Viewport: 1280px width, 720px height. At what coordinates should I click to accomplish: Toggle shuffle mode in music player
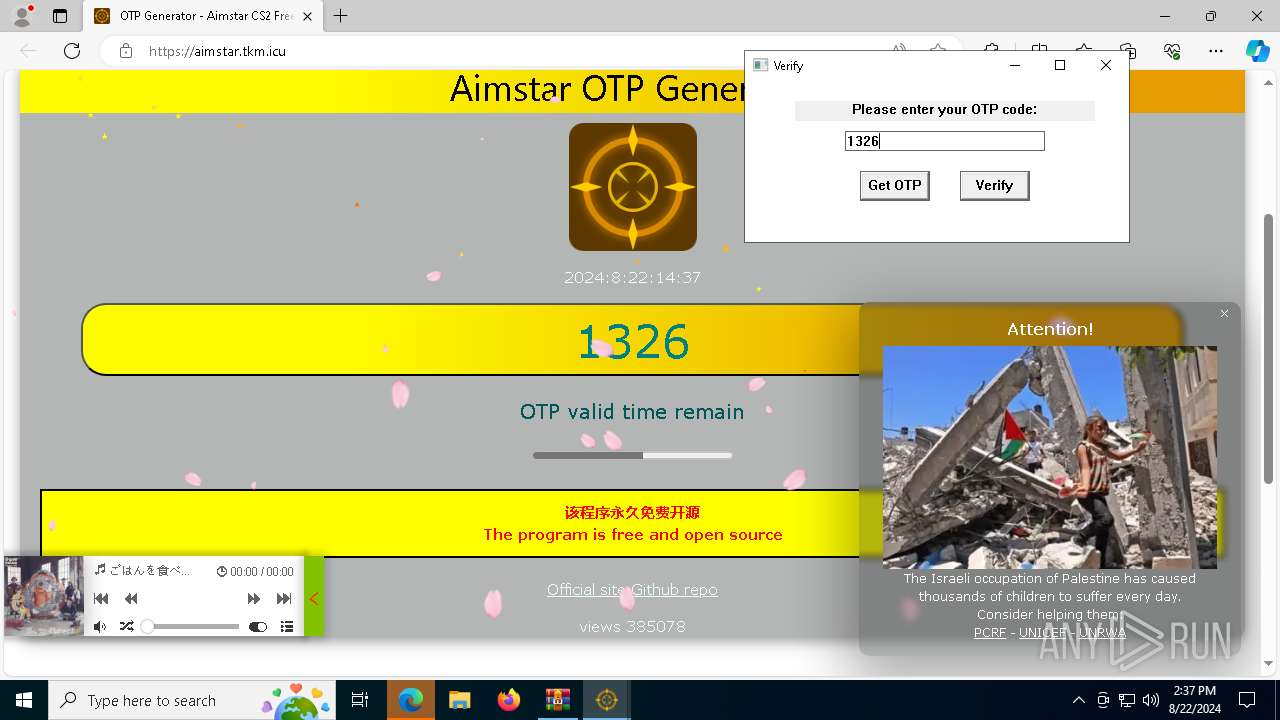point(127,627)
